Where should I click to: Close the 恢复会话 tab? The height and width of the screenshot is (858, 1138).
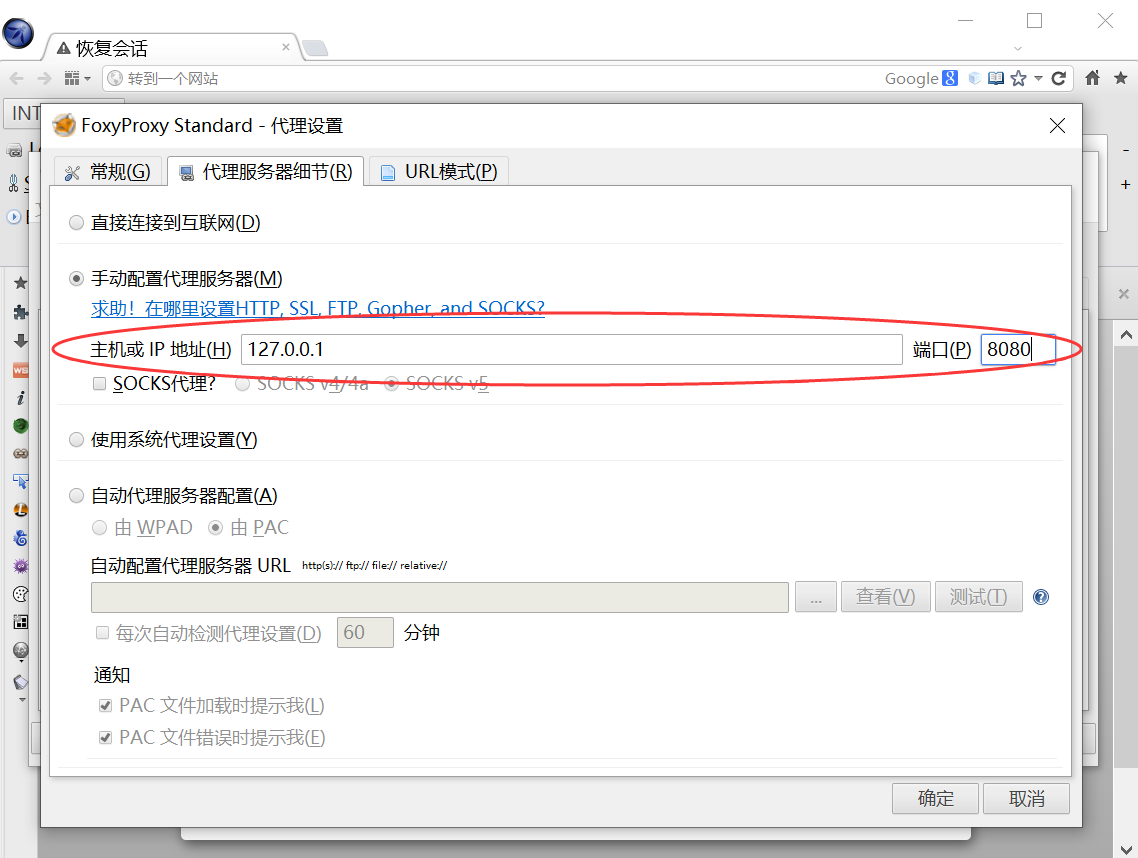286,47
